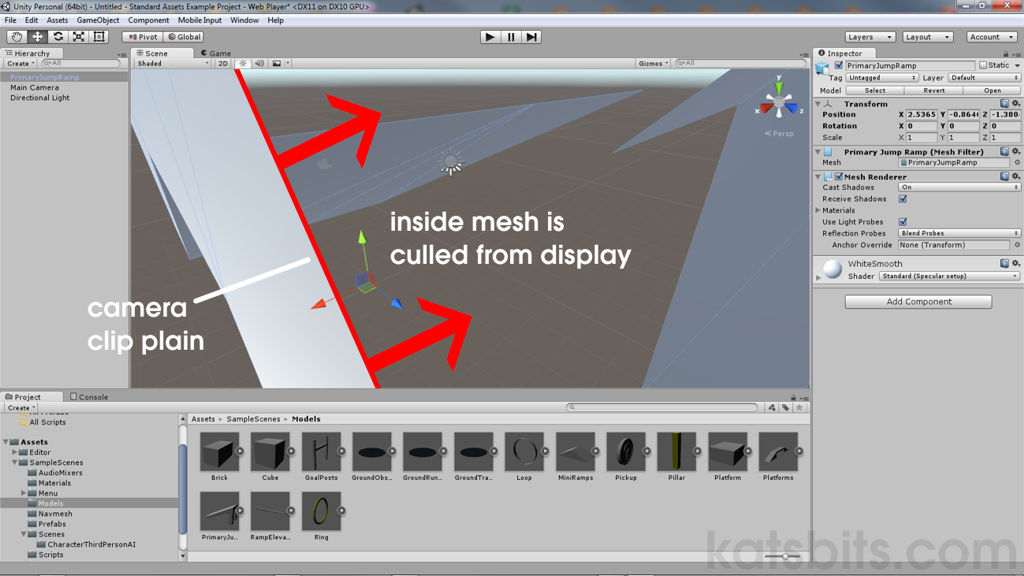Switch to the Console tab
The width and height of the screenshot is (1024, 576).
pos(89,396)
